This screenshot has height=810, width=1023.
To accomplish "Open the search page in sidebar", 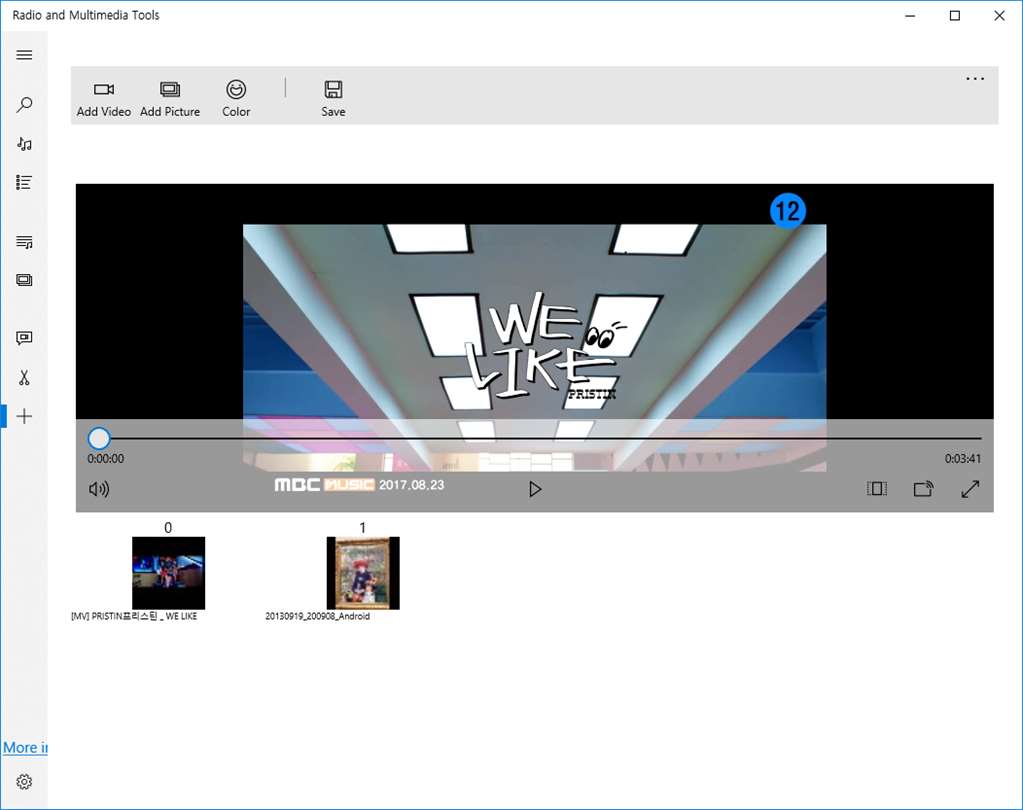I will coord(24,104).
